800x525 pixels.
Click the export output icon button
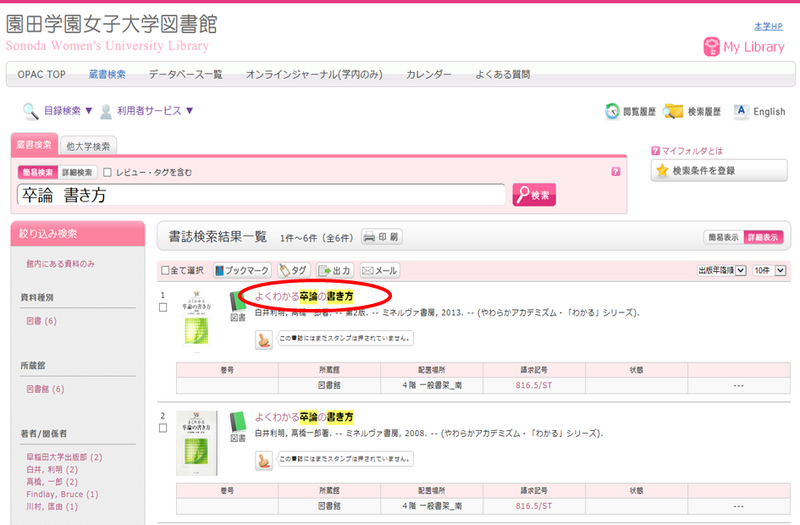tap(336, 270)
